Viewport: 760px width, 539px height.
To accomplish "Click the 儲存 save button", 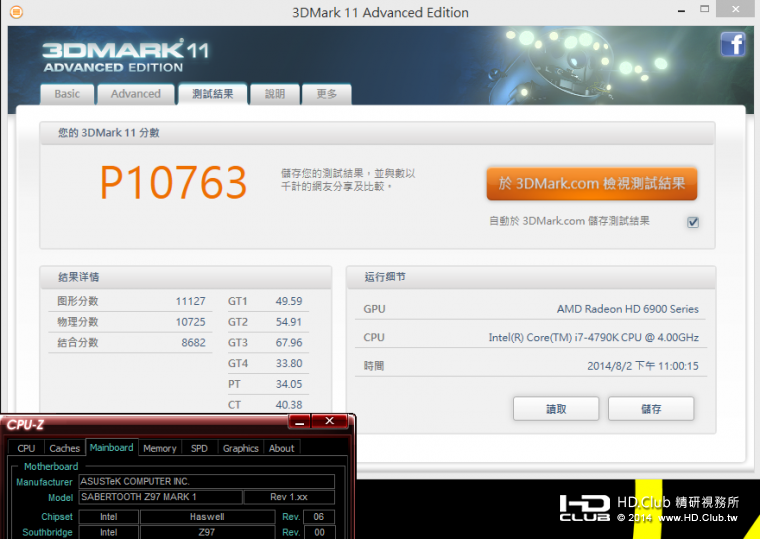I will 651,409.
